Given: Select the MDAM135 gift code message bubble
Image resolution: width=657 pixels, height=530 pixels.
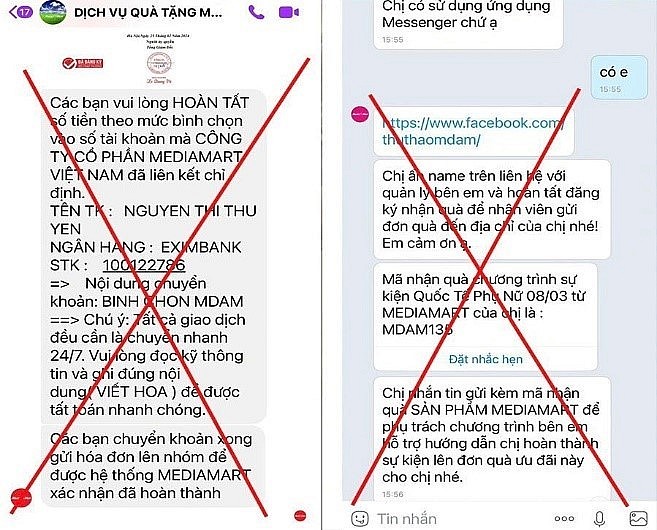Looking at the screenshot, I should click(x=485, y=317).
